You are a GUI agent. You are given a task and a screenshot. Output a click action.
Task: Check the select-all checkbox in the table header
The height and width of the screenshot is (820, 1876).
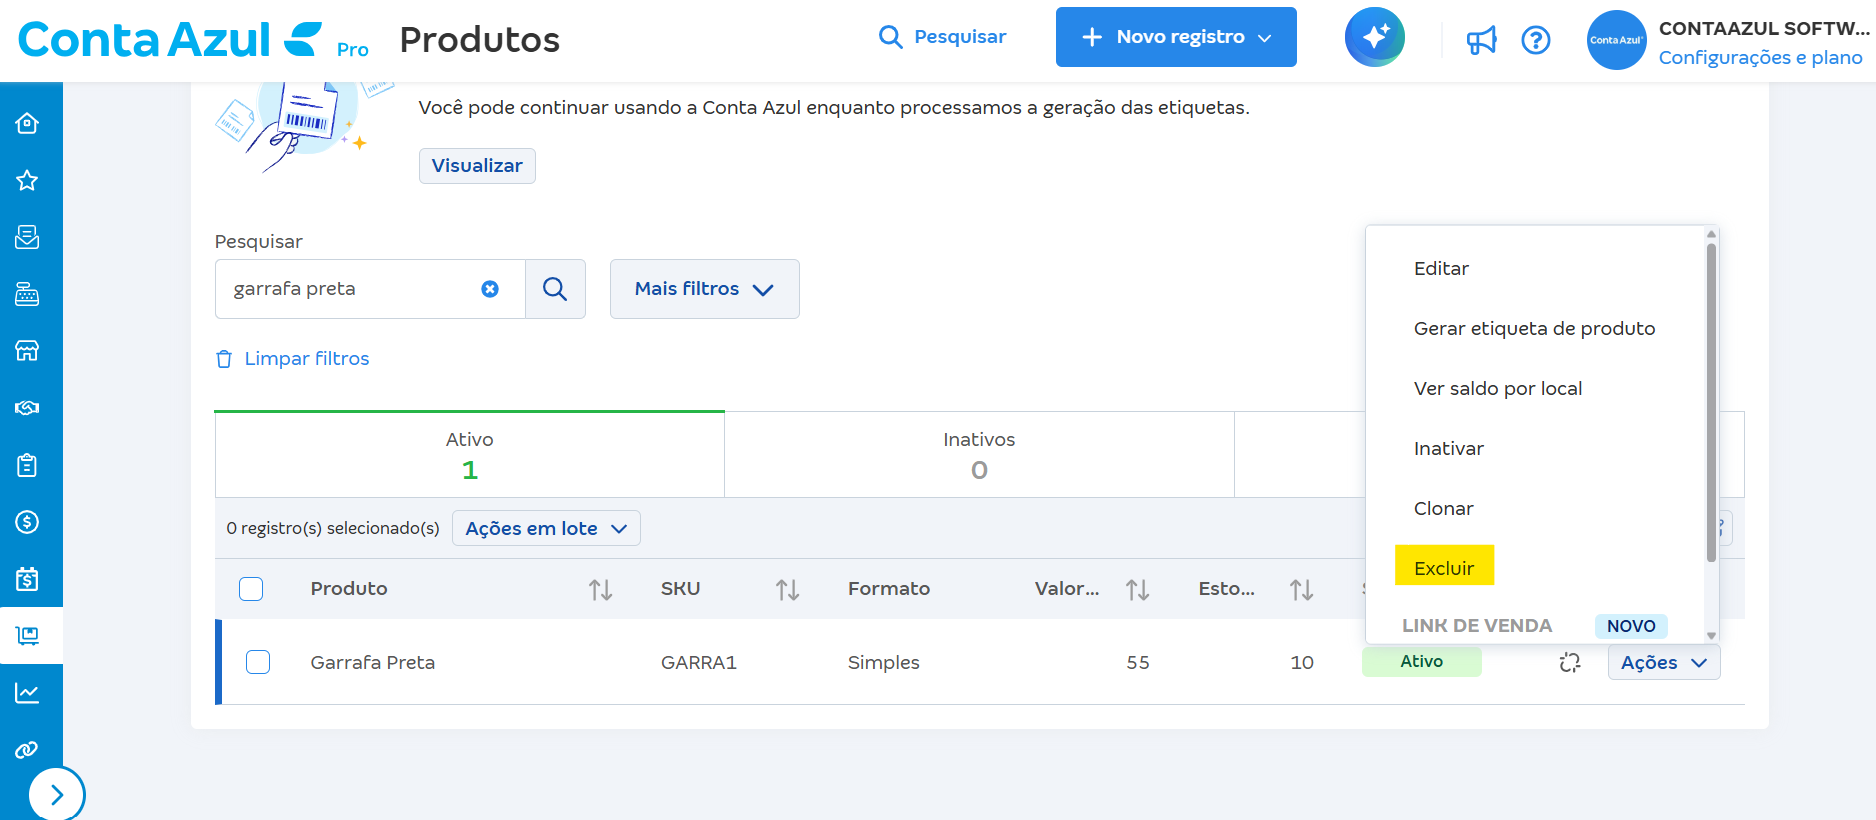pos(251,589)
